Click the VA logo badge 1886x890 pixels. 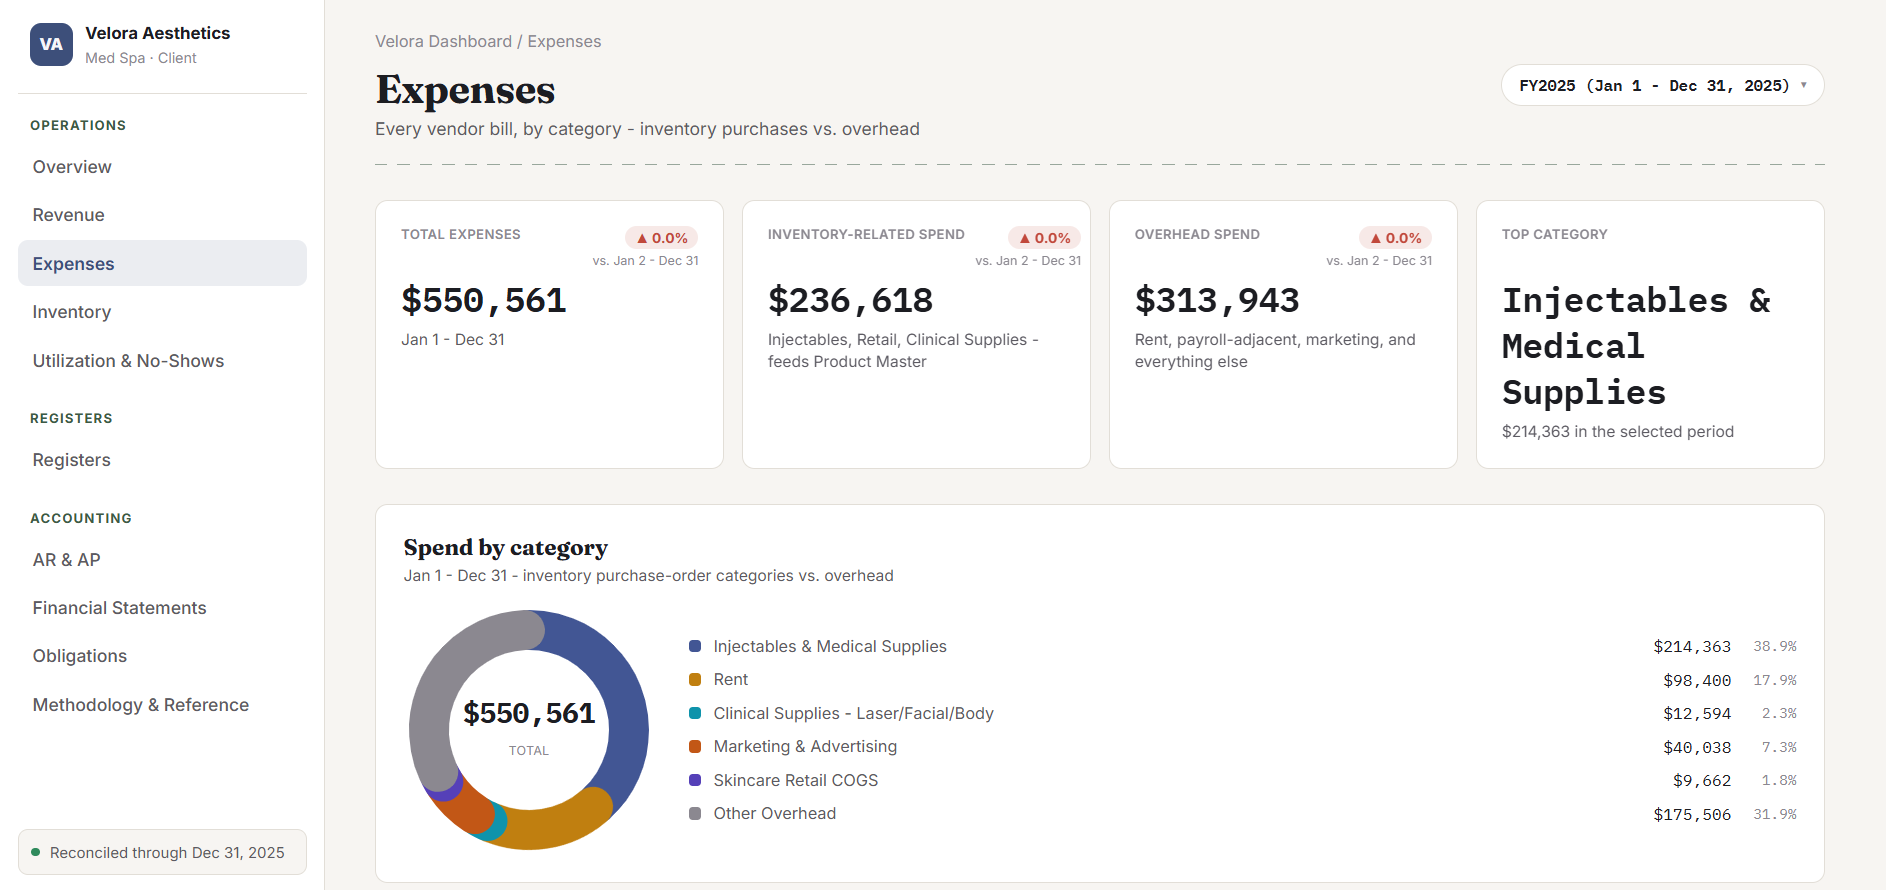[x=51, y=45]
